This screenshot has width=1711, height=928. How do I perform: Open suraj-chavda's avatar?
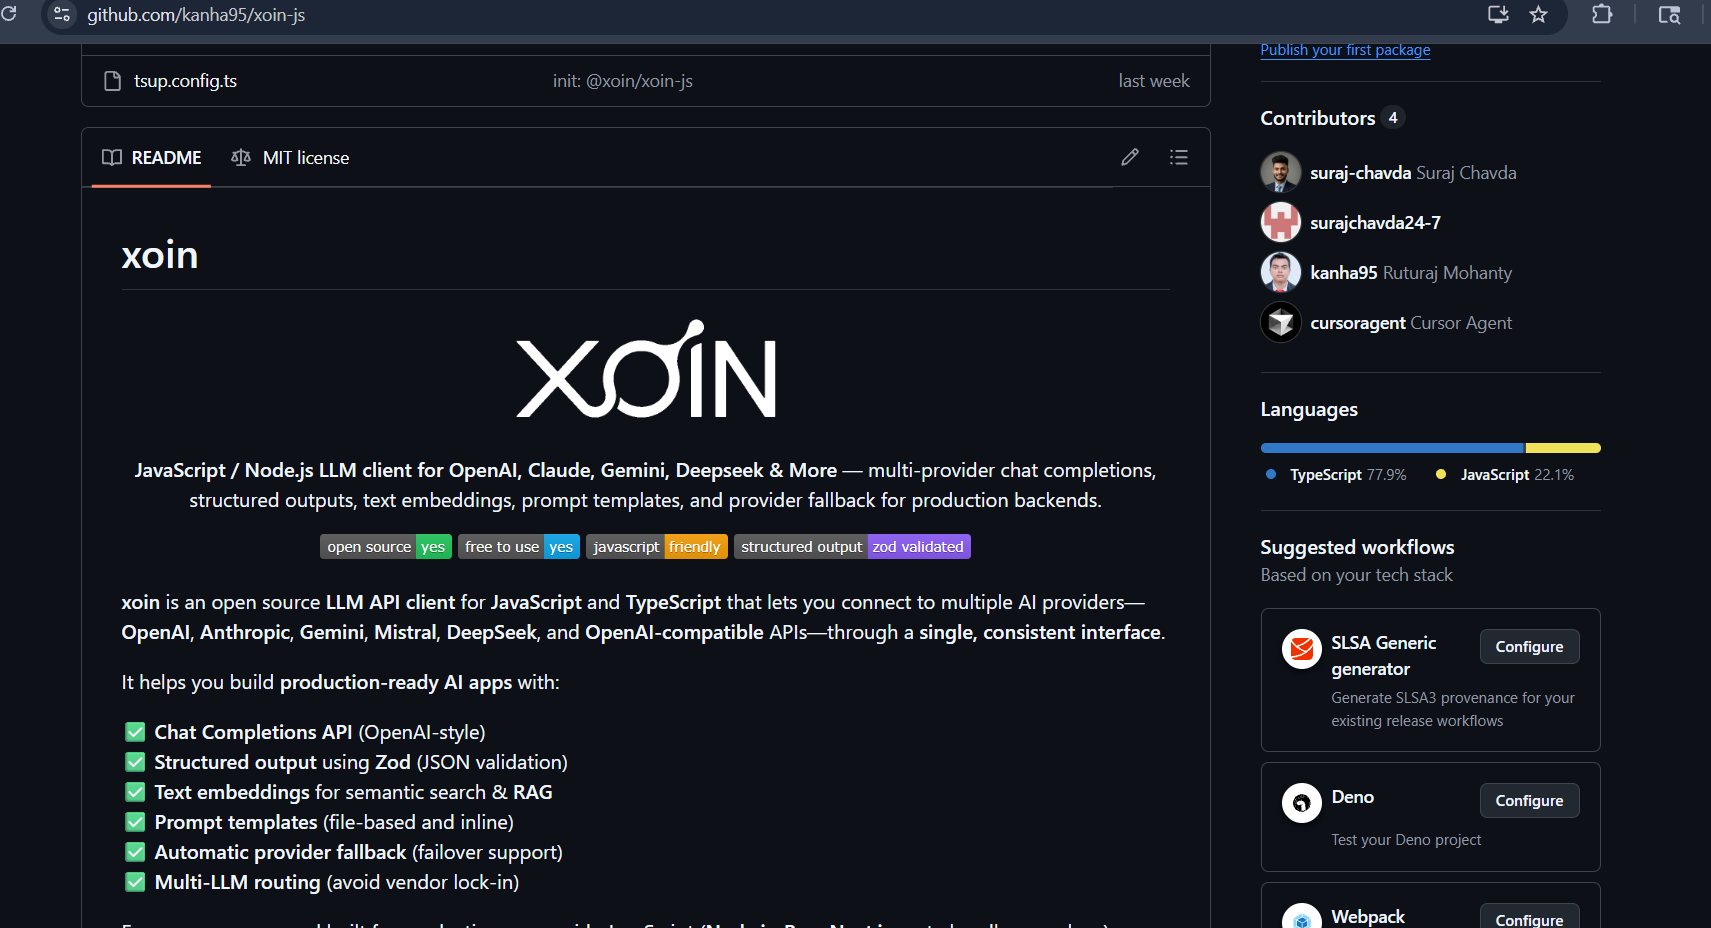(1281, 172)
